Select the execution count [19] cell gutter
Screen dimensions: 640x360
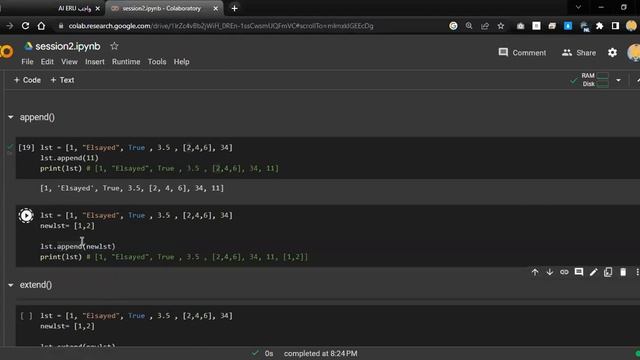click(26, 148)
